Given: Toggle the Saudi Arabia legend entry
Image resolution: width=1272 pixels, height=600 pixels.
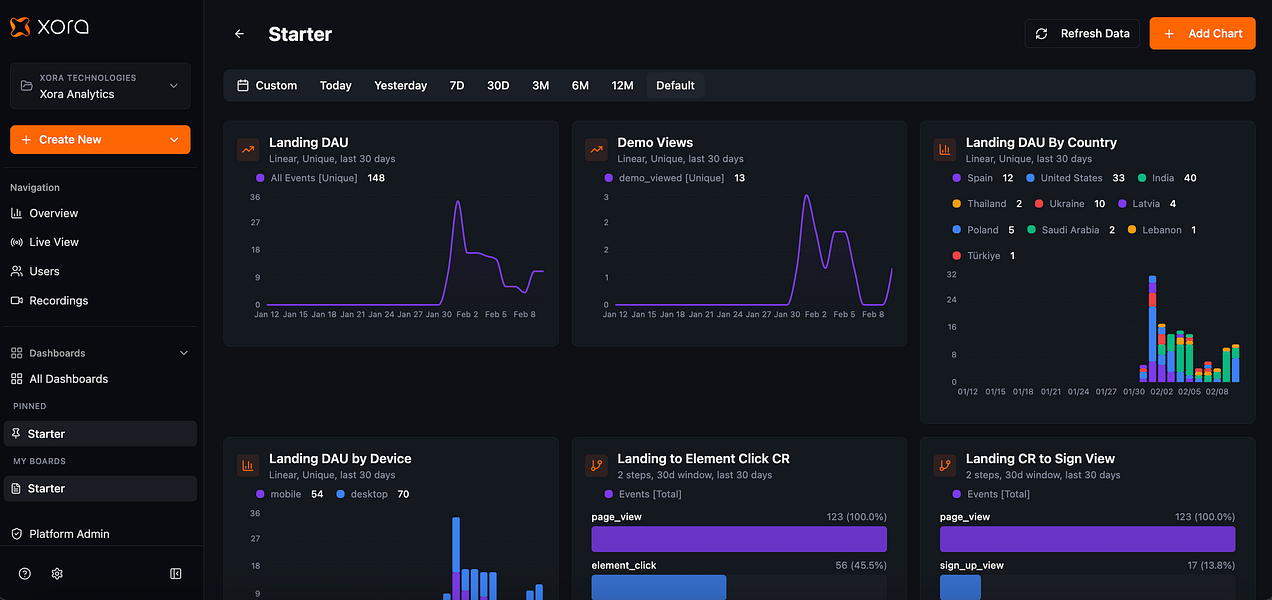Looking at the screenshot, I should pos(1070,230).
